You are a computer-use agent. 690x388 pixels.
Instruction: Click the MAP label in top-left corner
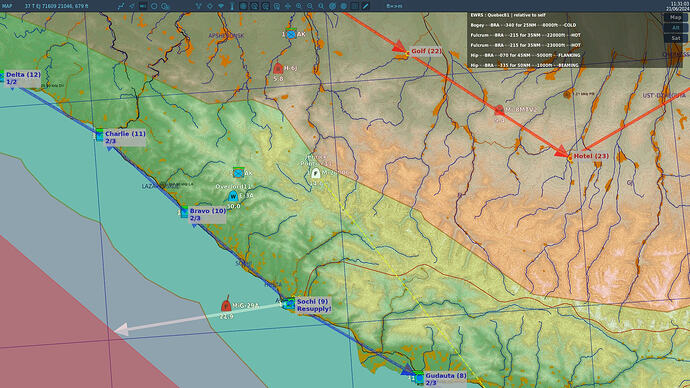pyautogui.click(x=7, y=6)
